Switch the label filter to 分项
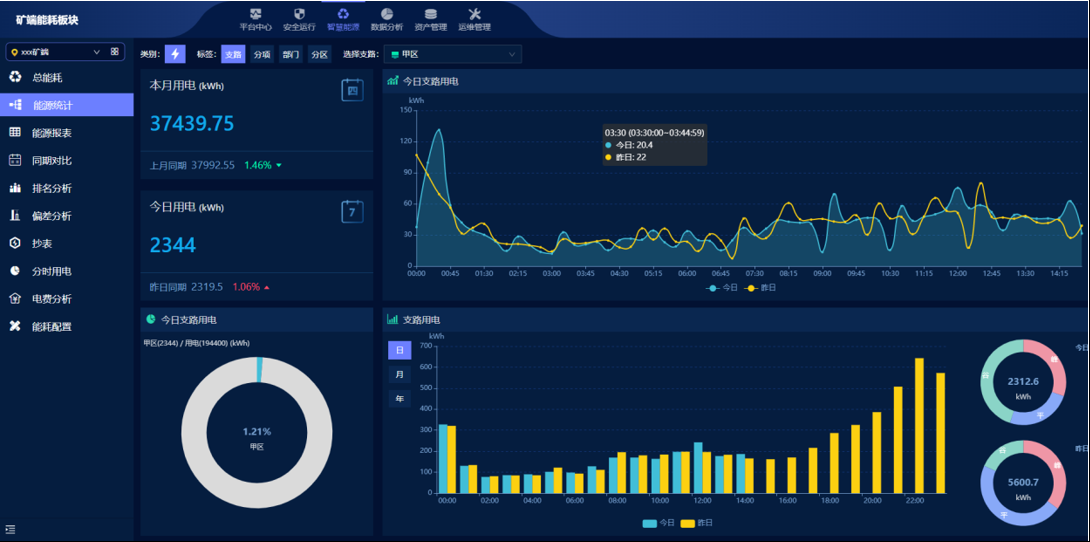The height and width of the screenshot is (542, 1090). 262,55
